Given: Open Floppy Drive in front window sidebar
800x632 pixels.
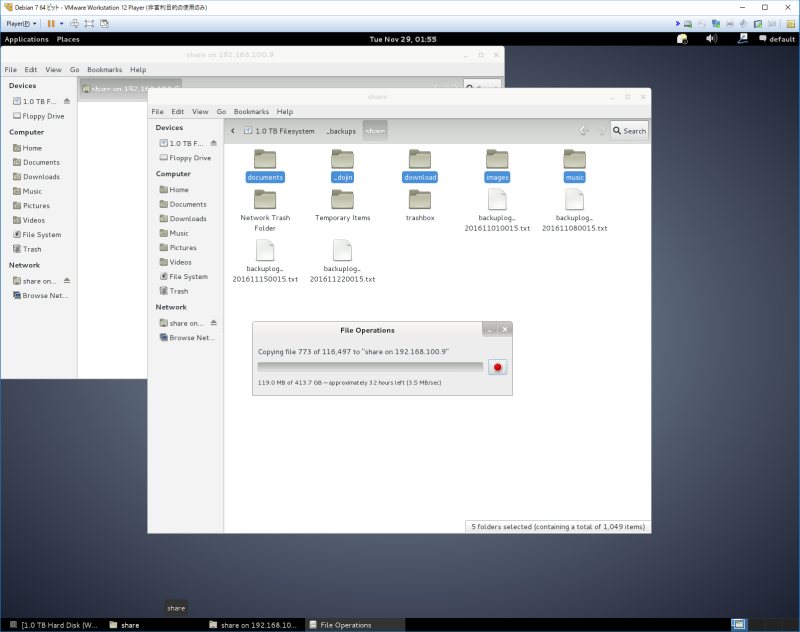Looking at the screenshot, I should point(185,158).
